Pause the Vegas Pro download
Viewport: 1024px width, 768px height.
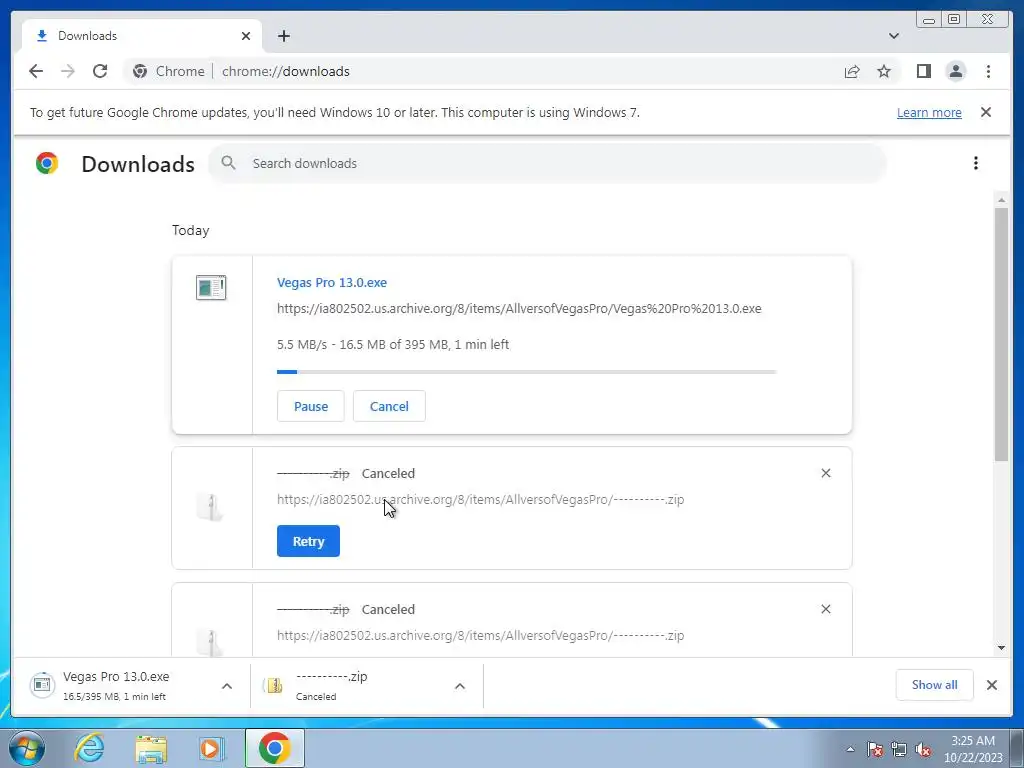coord(311,406)
